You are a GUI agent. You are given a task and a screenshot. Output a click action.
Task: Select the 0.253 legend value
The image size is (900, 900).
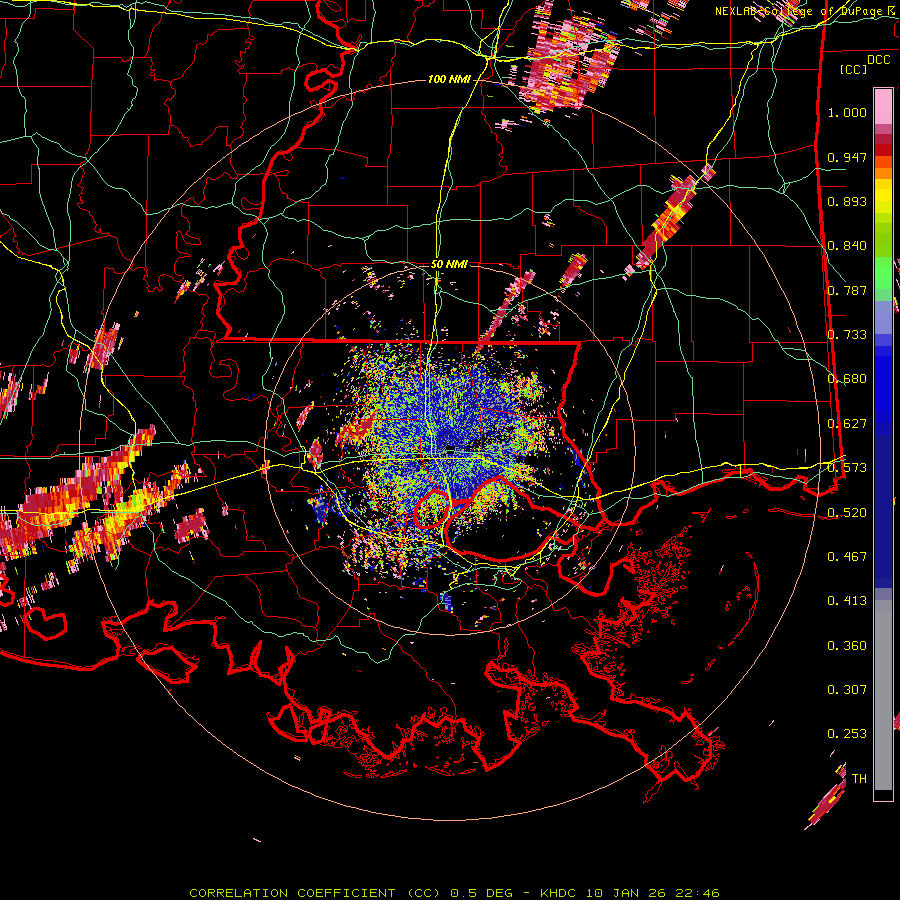pyautogui.click(x=847, y=734)
